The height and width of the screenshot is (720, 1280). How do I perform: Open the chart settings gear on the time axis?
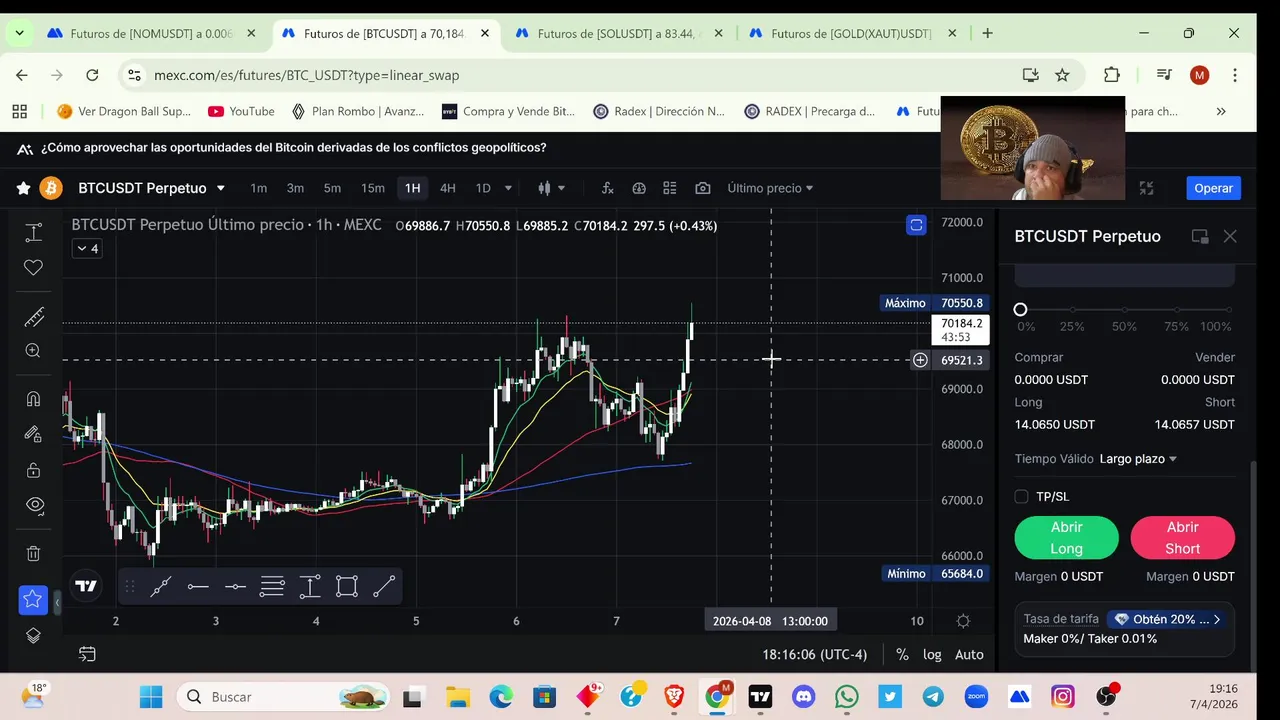point(963,621)
